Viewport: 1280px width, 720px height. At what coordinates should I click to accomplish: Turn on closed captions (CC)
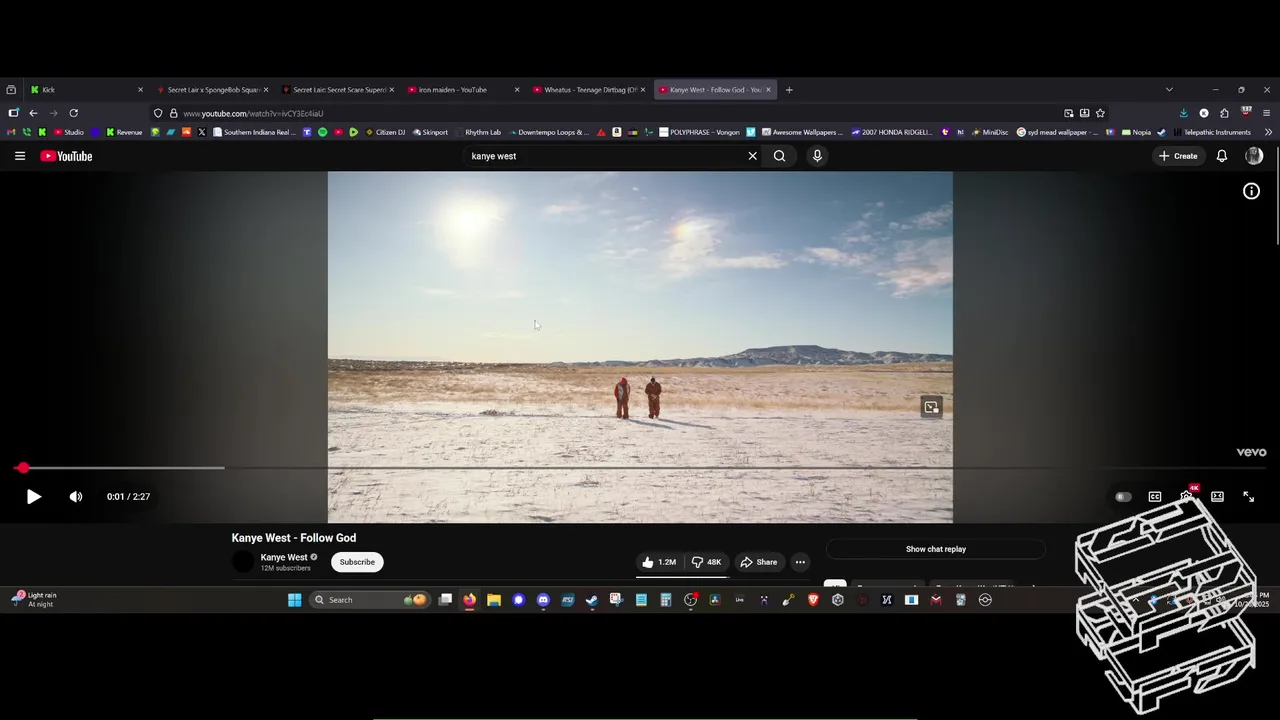click(x=1155, y=497)
